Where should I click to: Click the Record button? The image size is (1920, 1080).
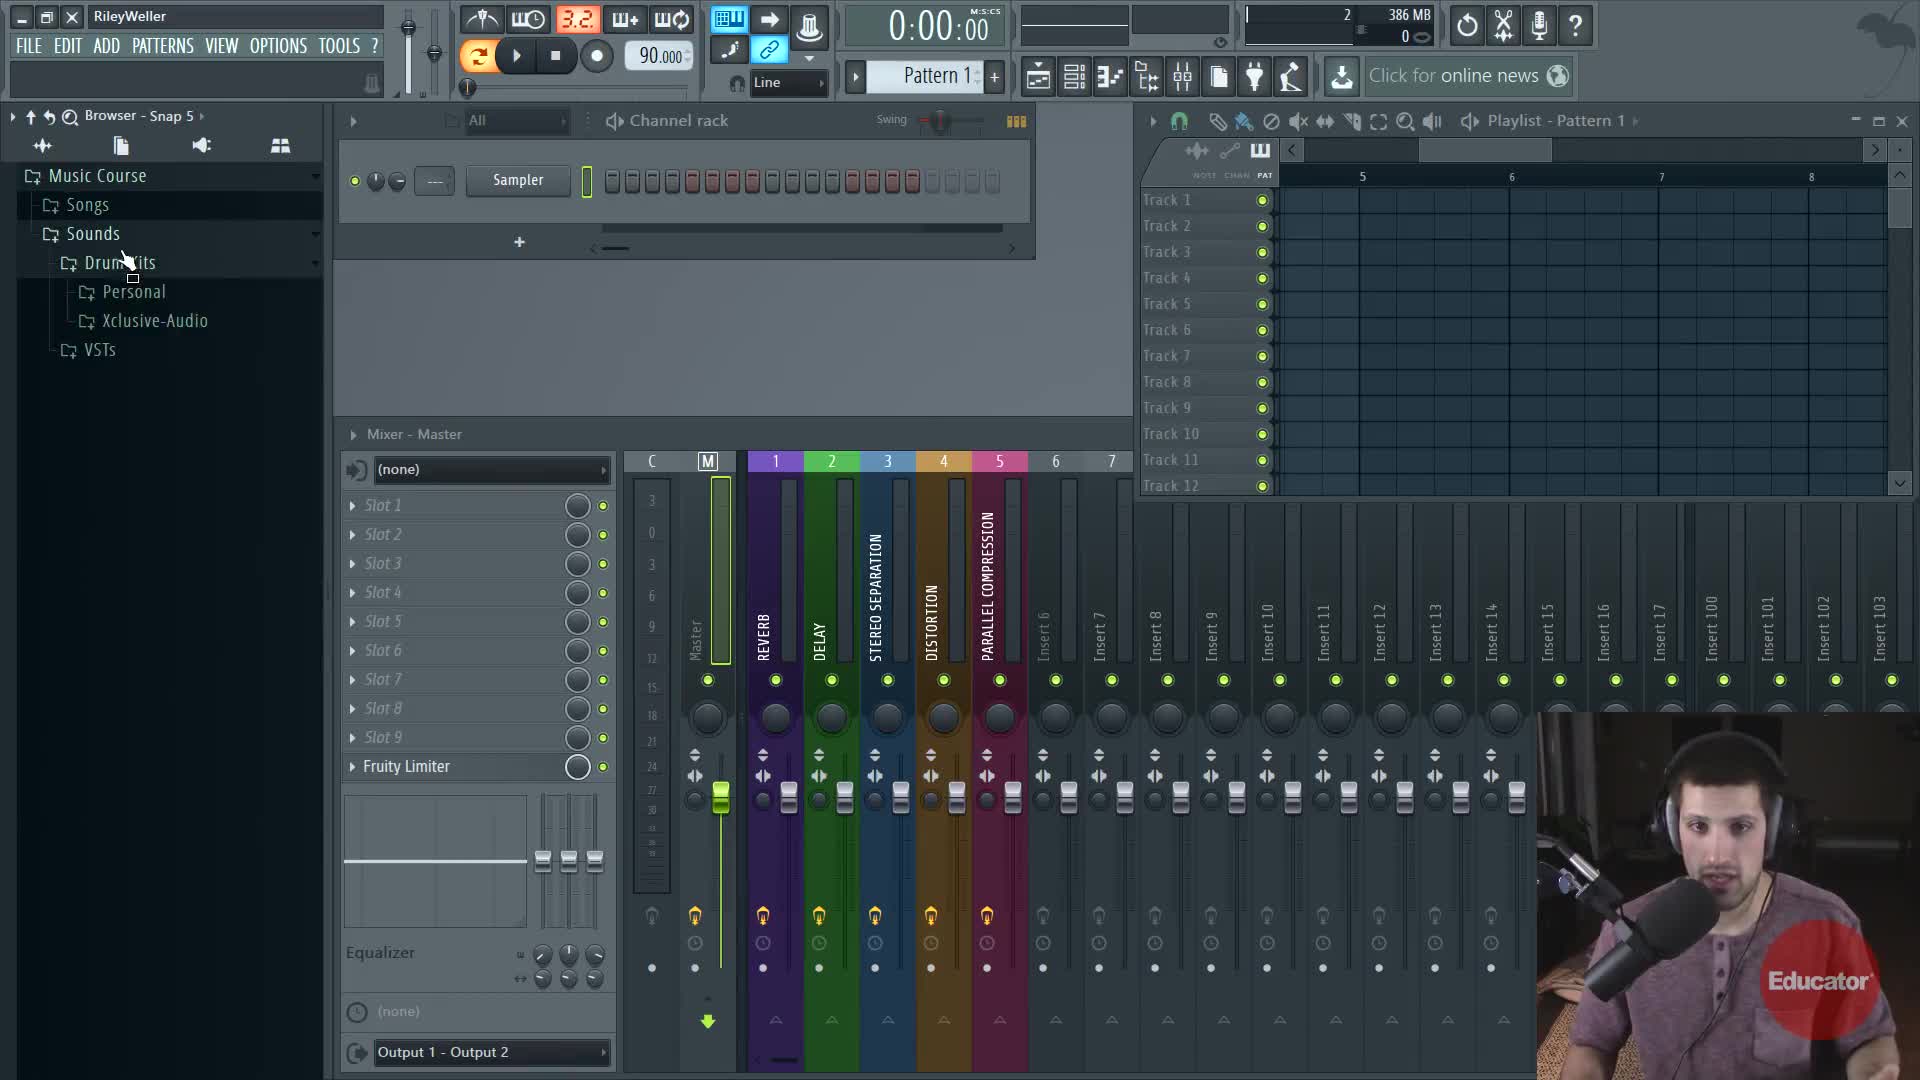click(597, 56)
